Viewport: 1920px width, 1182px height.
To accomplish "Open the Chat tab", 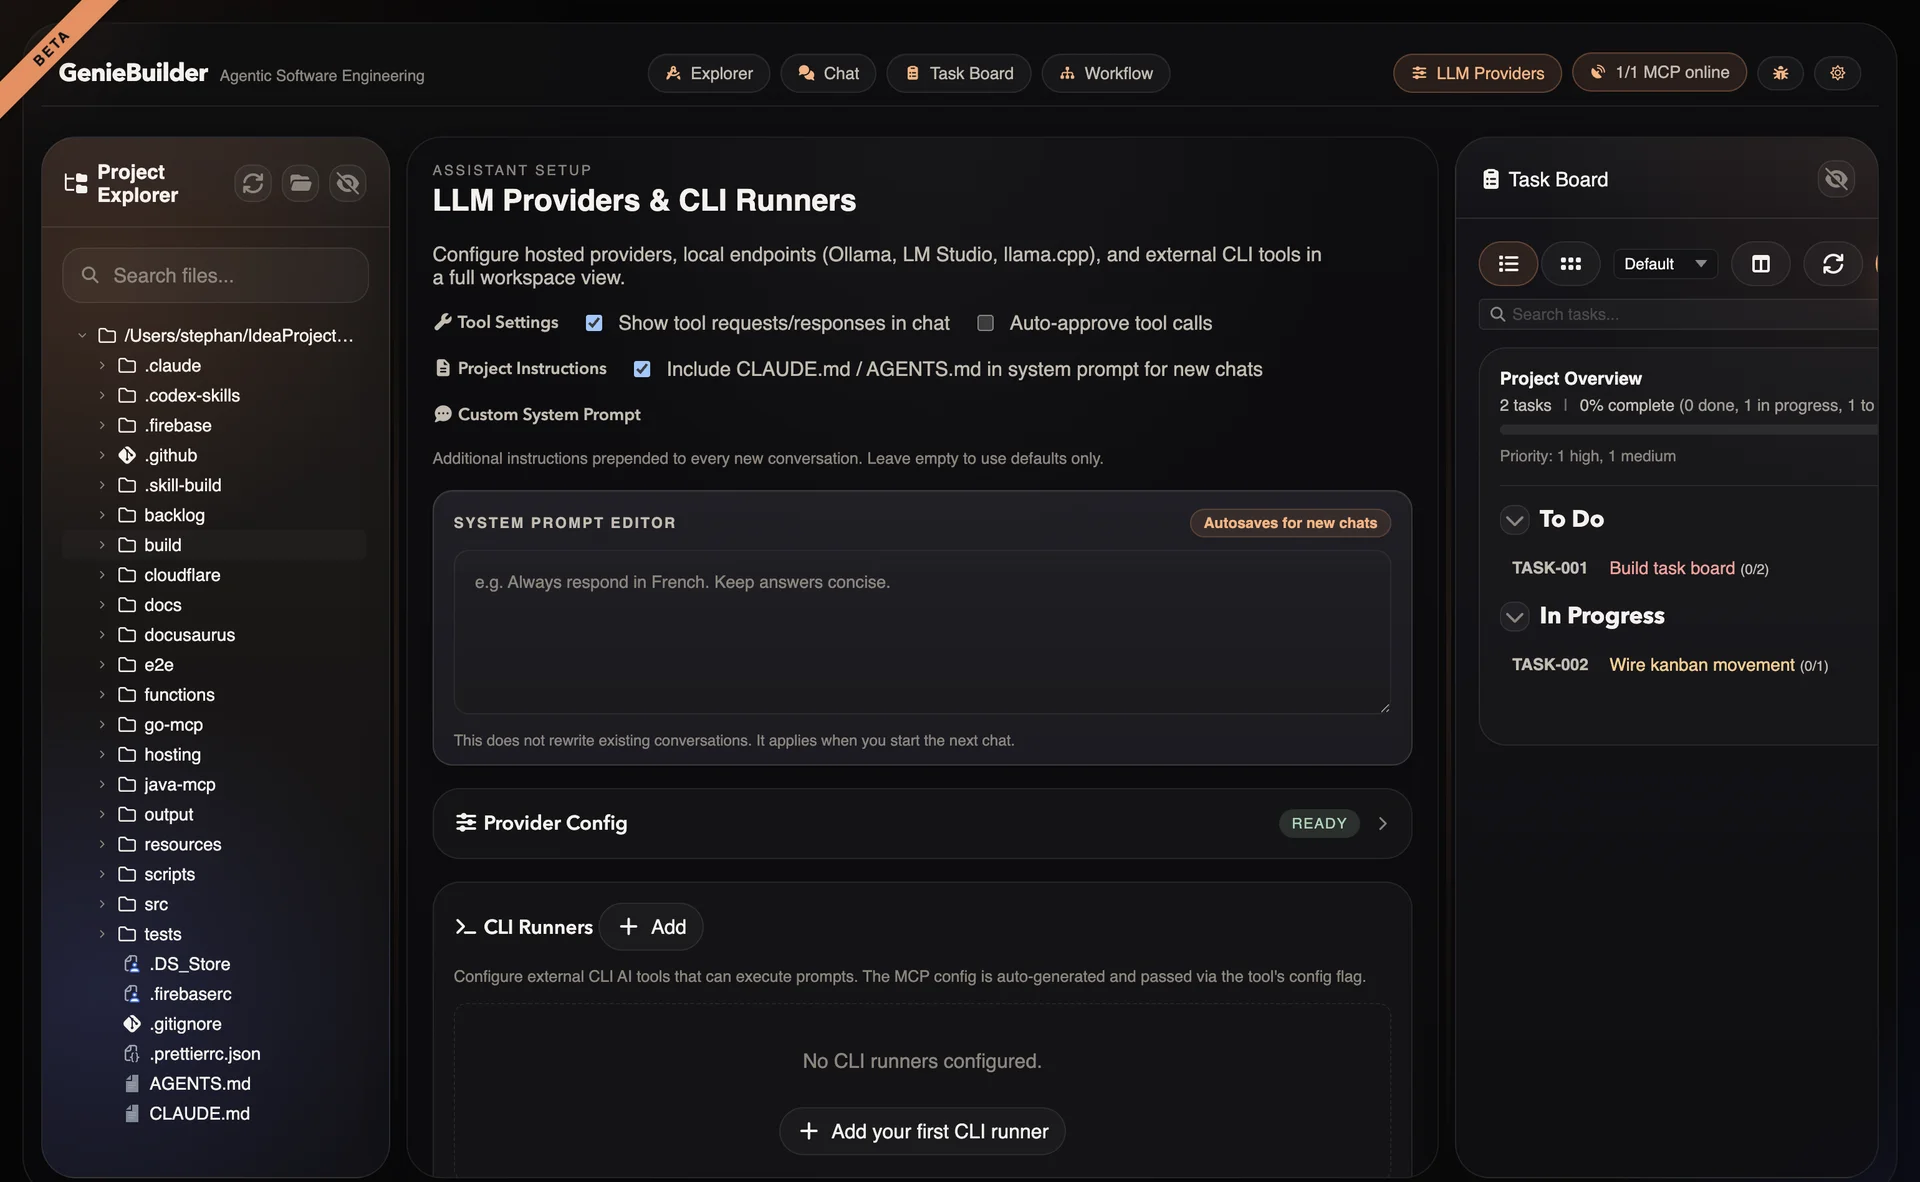I will pos(828,74).
